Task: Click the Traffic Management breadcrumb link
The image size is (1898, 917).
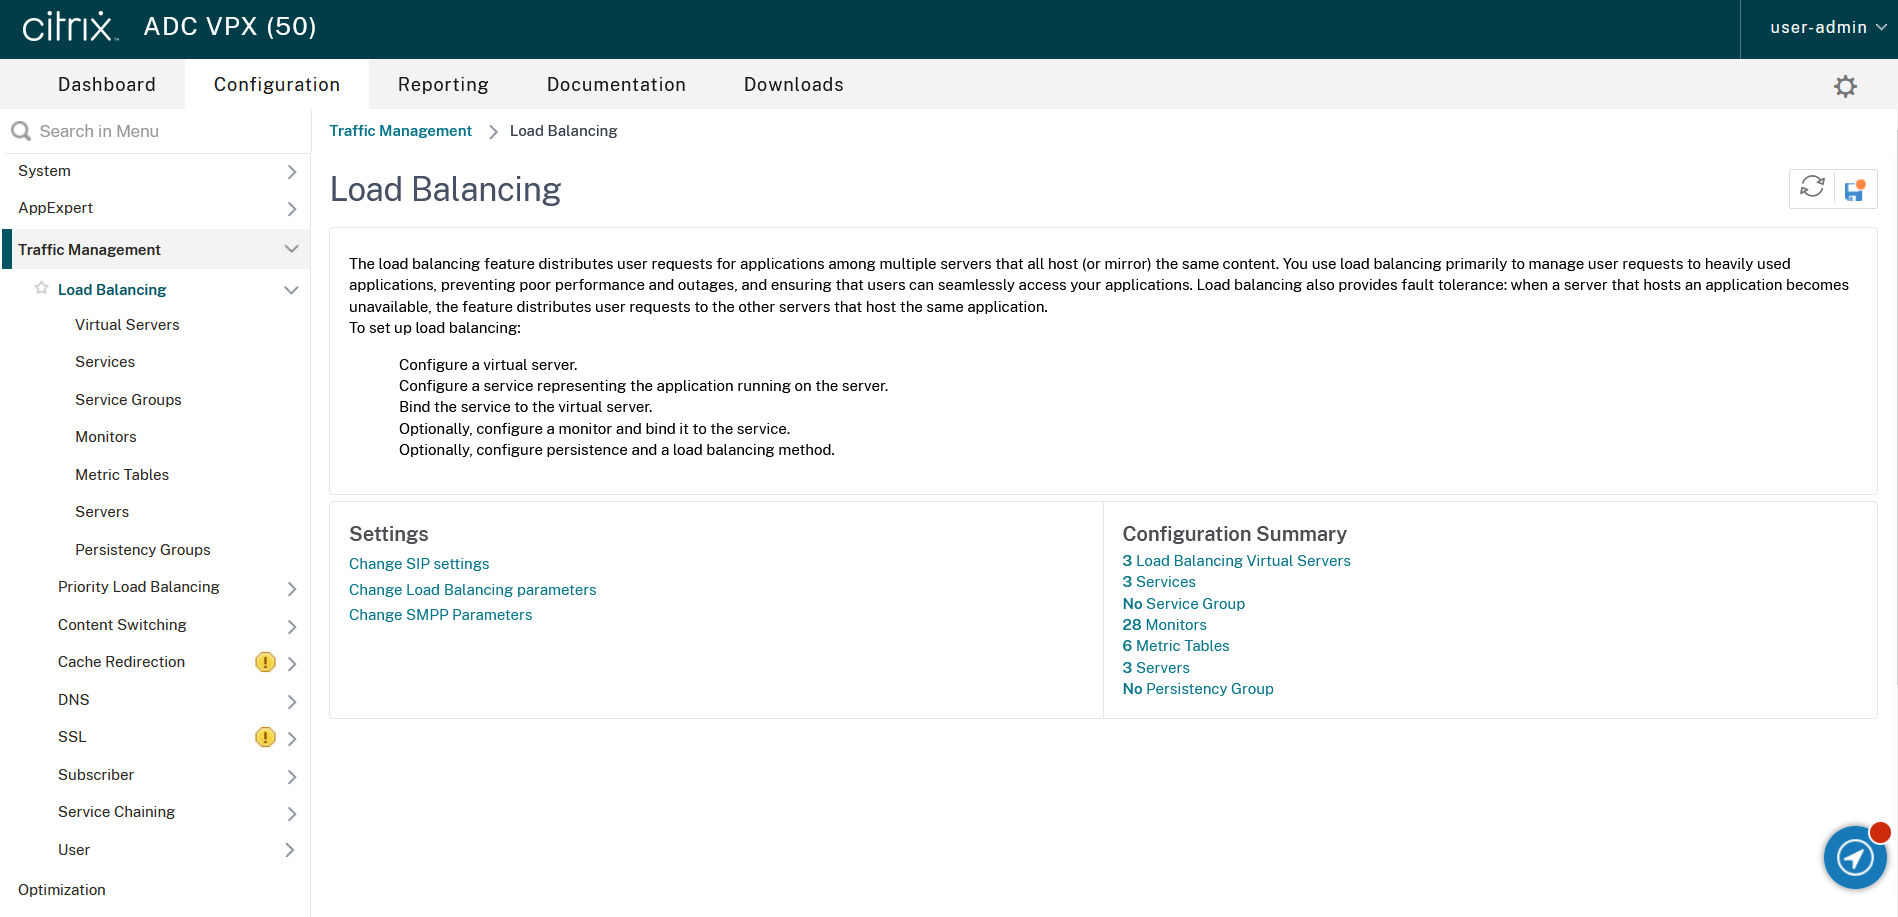Action: click(400, 131)
